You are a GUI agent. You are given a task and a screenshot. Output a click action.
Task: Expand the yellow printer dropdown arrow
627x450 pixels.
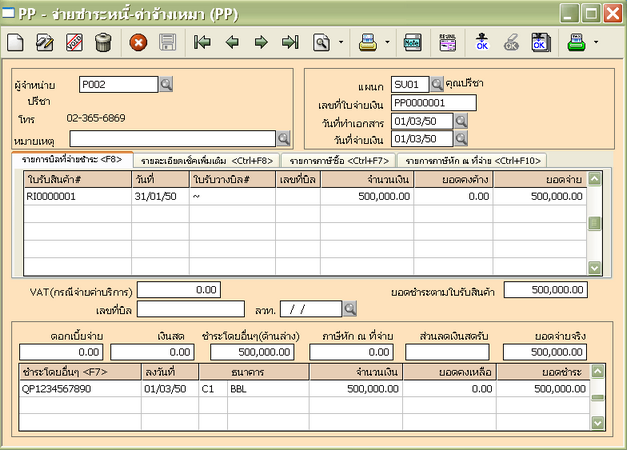pyautogui.click(x=387, y=43)
